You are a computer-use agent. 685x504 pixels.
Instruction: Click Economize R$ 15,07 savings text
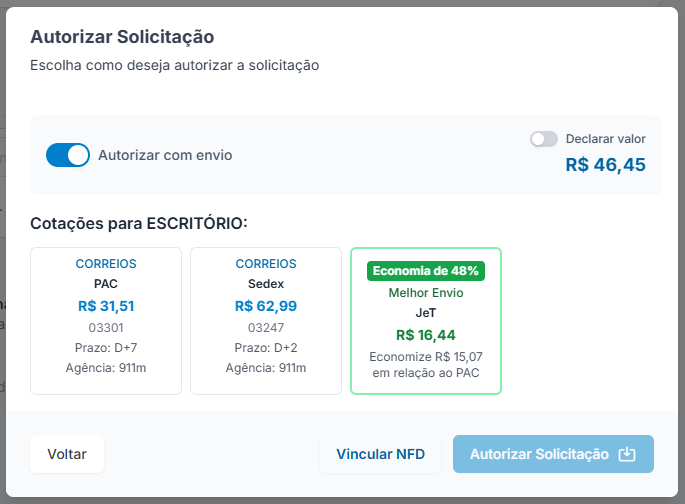[x=426, y=357]
